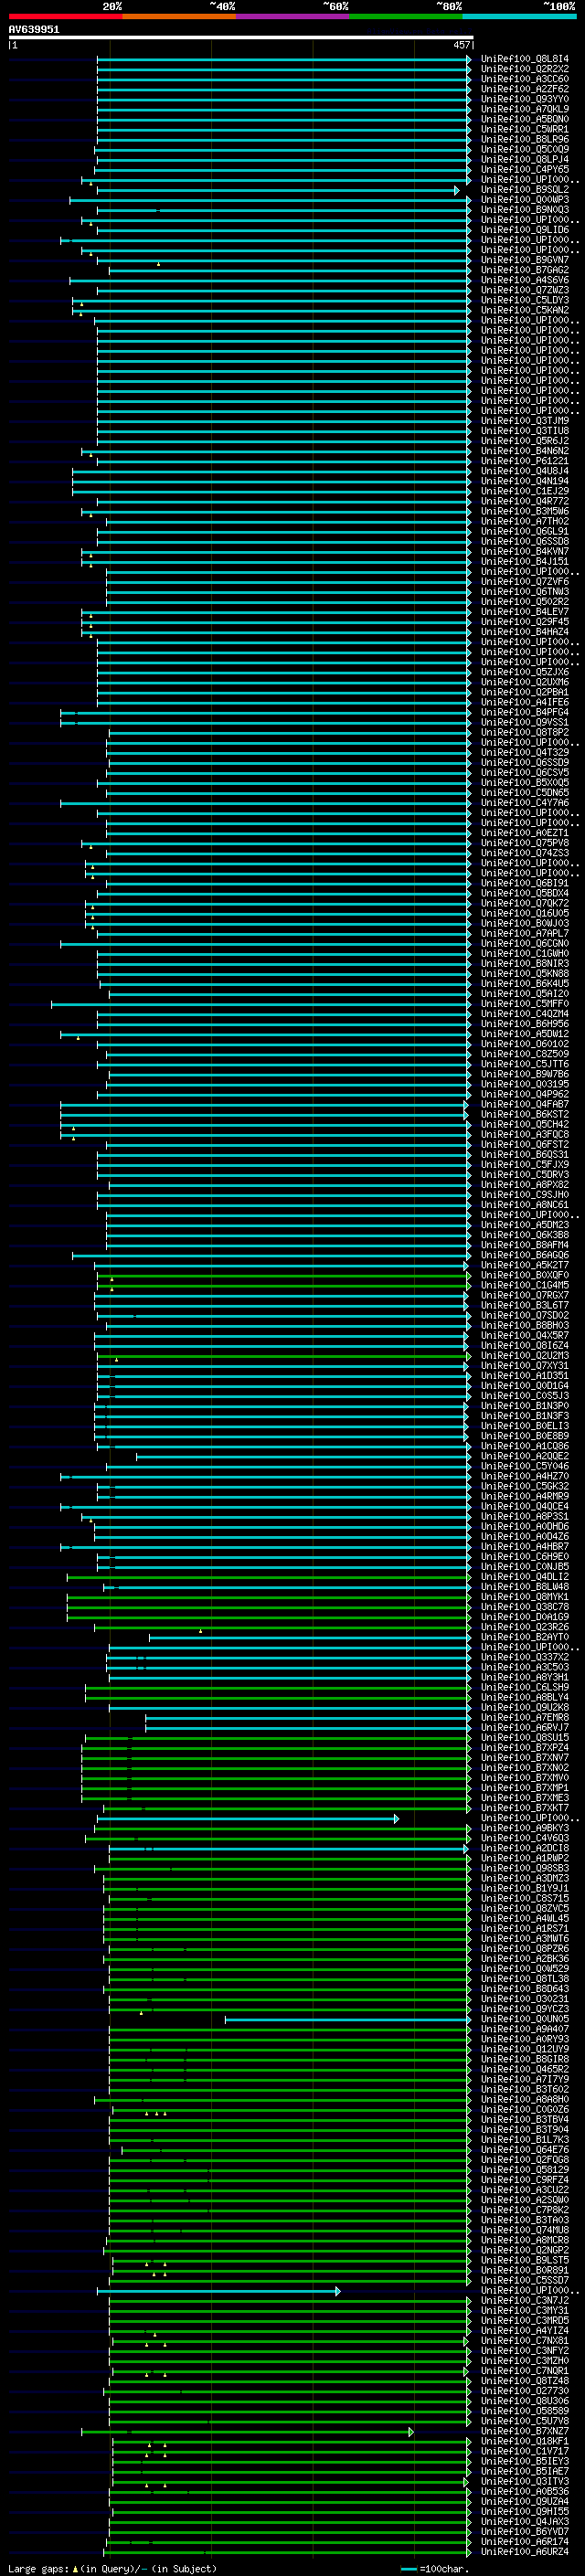Select hit UniRef100_Q2R2X2
585x2576 pixels.
[x=524, y=69]
